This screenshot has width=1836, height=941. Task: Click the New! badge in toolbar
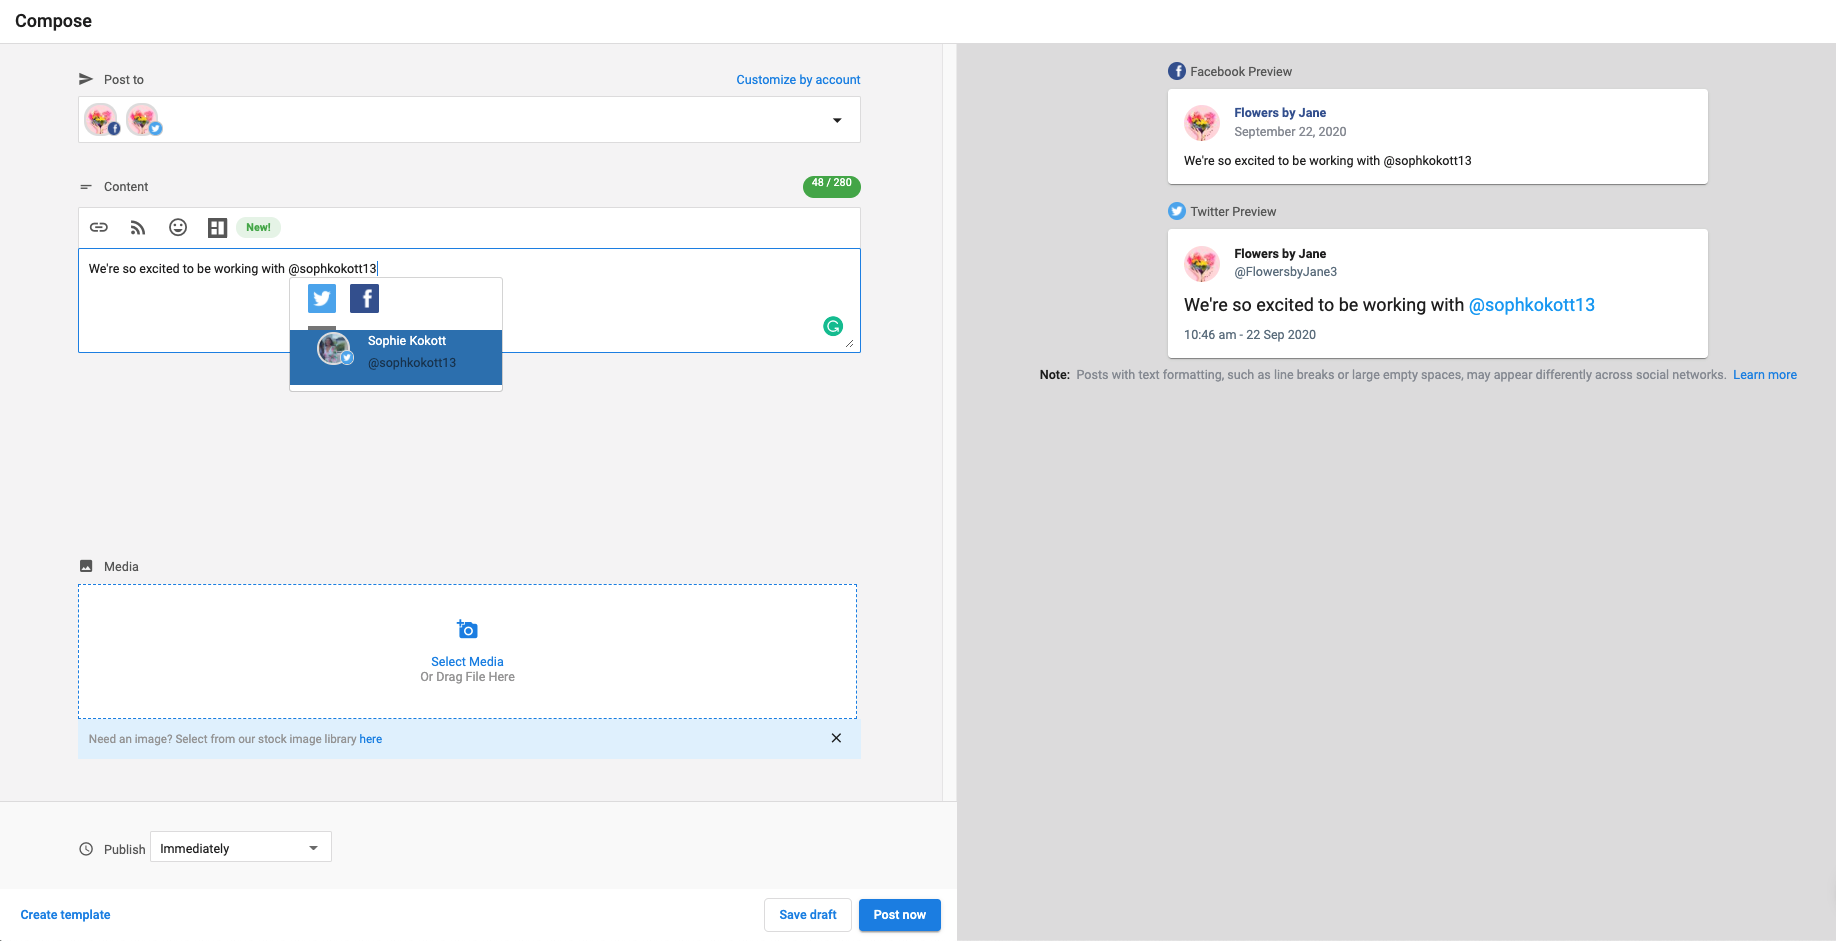(259, 227)
